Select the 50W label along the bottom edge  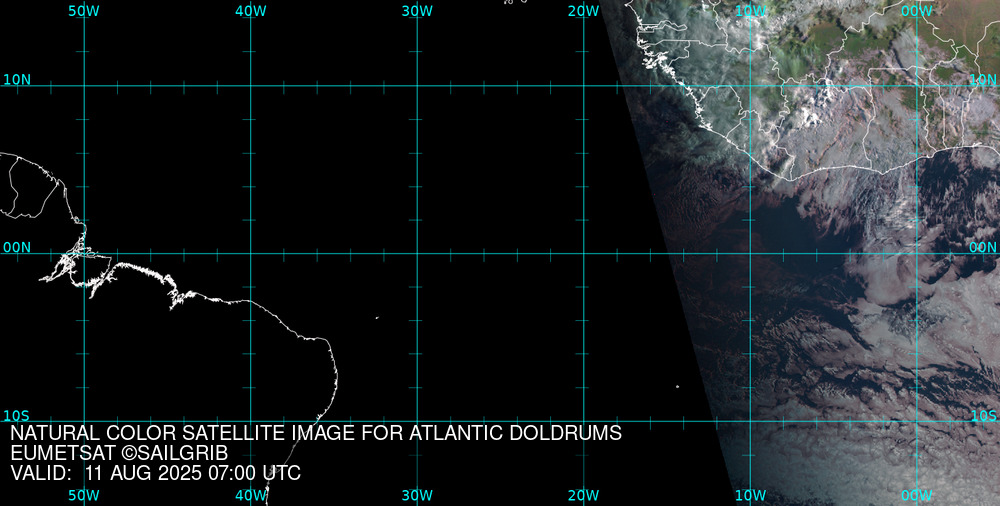pyautogui.click(x=84, y=495)
